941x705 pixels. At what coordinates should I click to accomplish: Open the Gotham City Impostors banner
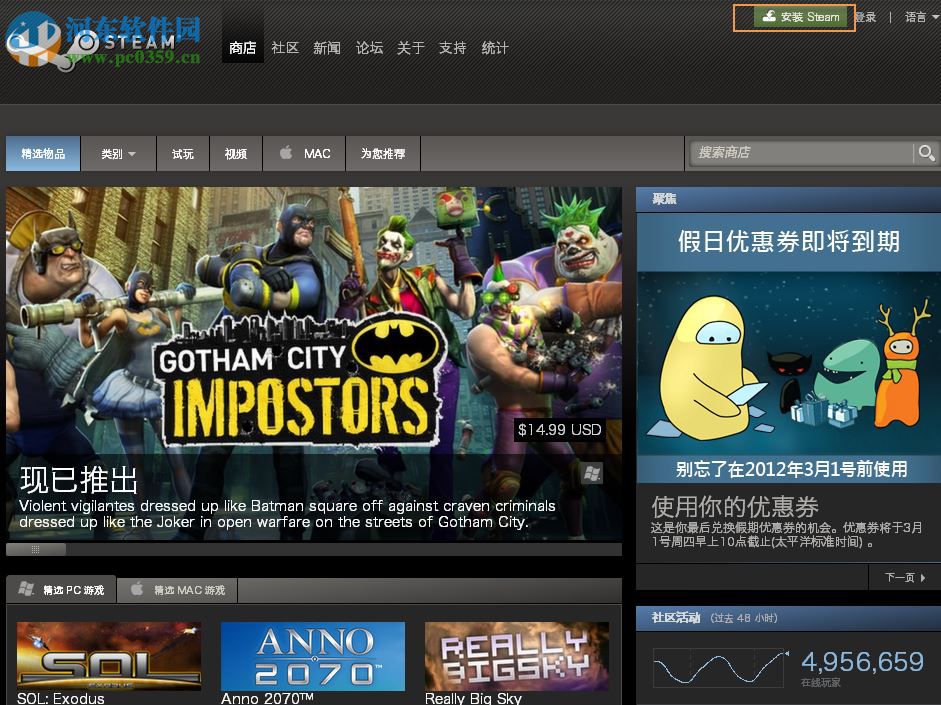(x=314, y=364)
